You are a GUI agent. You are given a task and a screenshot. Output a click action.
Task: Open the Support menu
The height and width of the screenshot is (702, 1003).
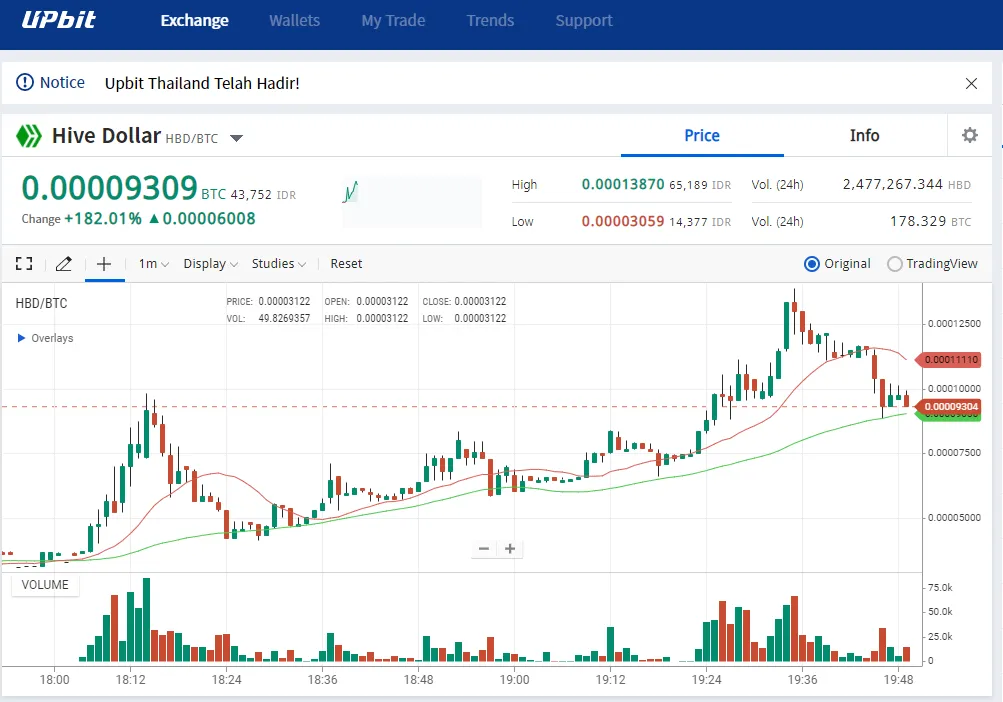583,20
